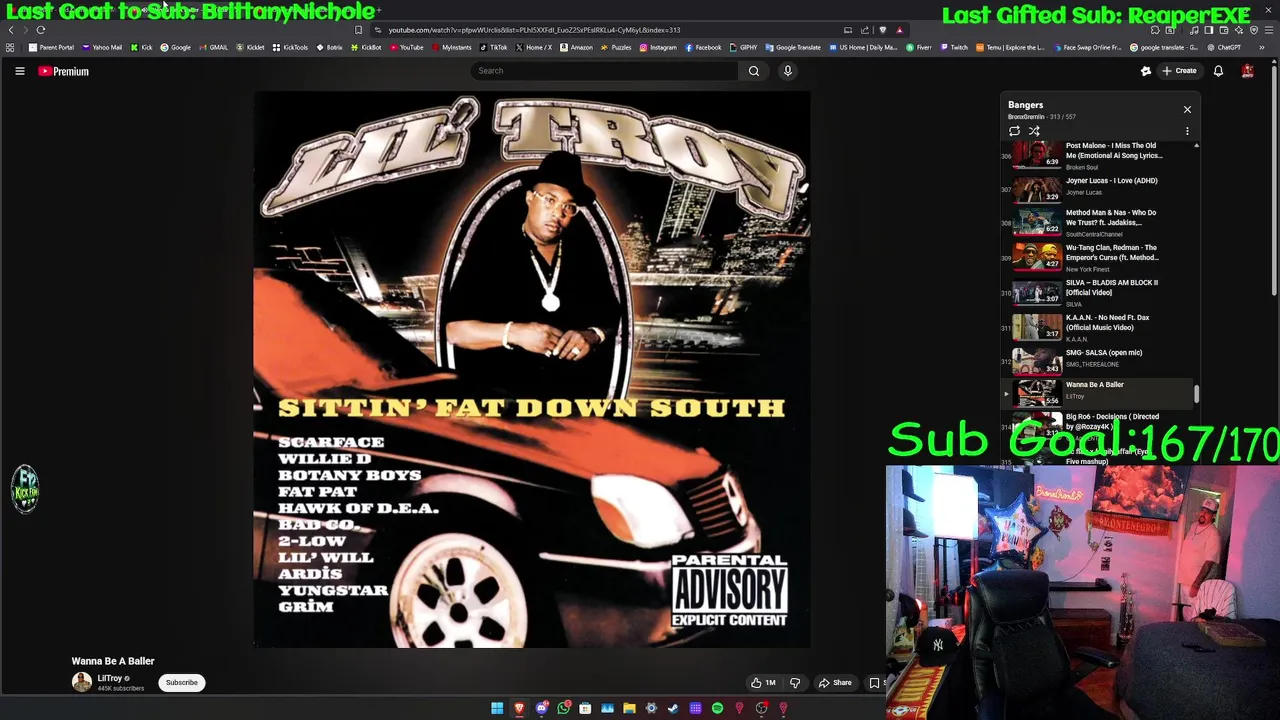Play SILVA - BLADIS AM BLOCK II
This screenshot has height=720, width=1280.
1097,292
